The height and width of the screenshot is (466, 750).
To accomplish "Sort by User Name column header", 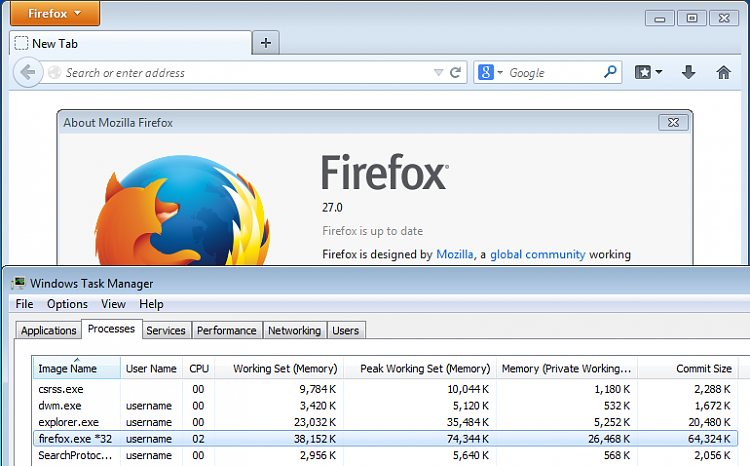I will click(151, 368).
